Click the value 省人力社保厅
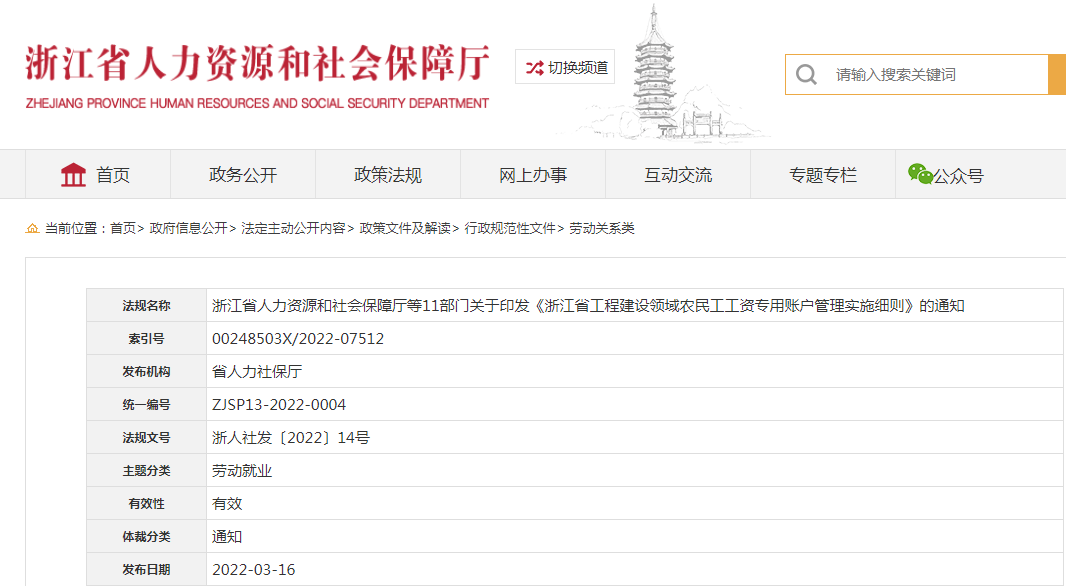The width and height of the screenshot is (1066, 586). point(257,371)
